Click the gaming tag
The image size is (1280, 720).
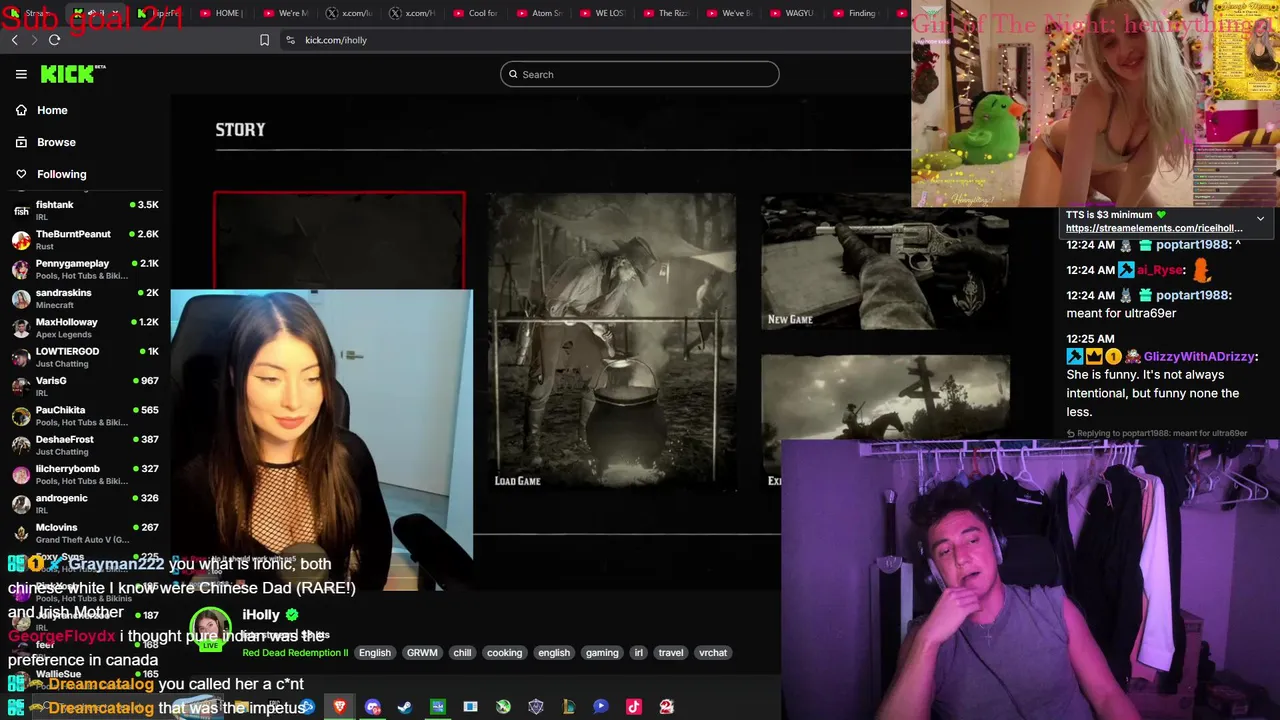tap(602, 653)
